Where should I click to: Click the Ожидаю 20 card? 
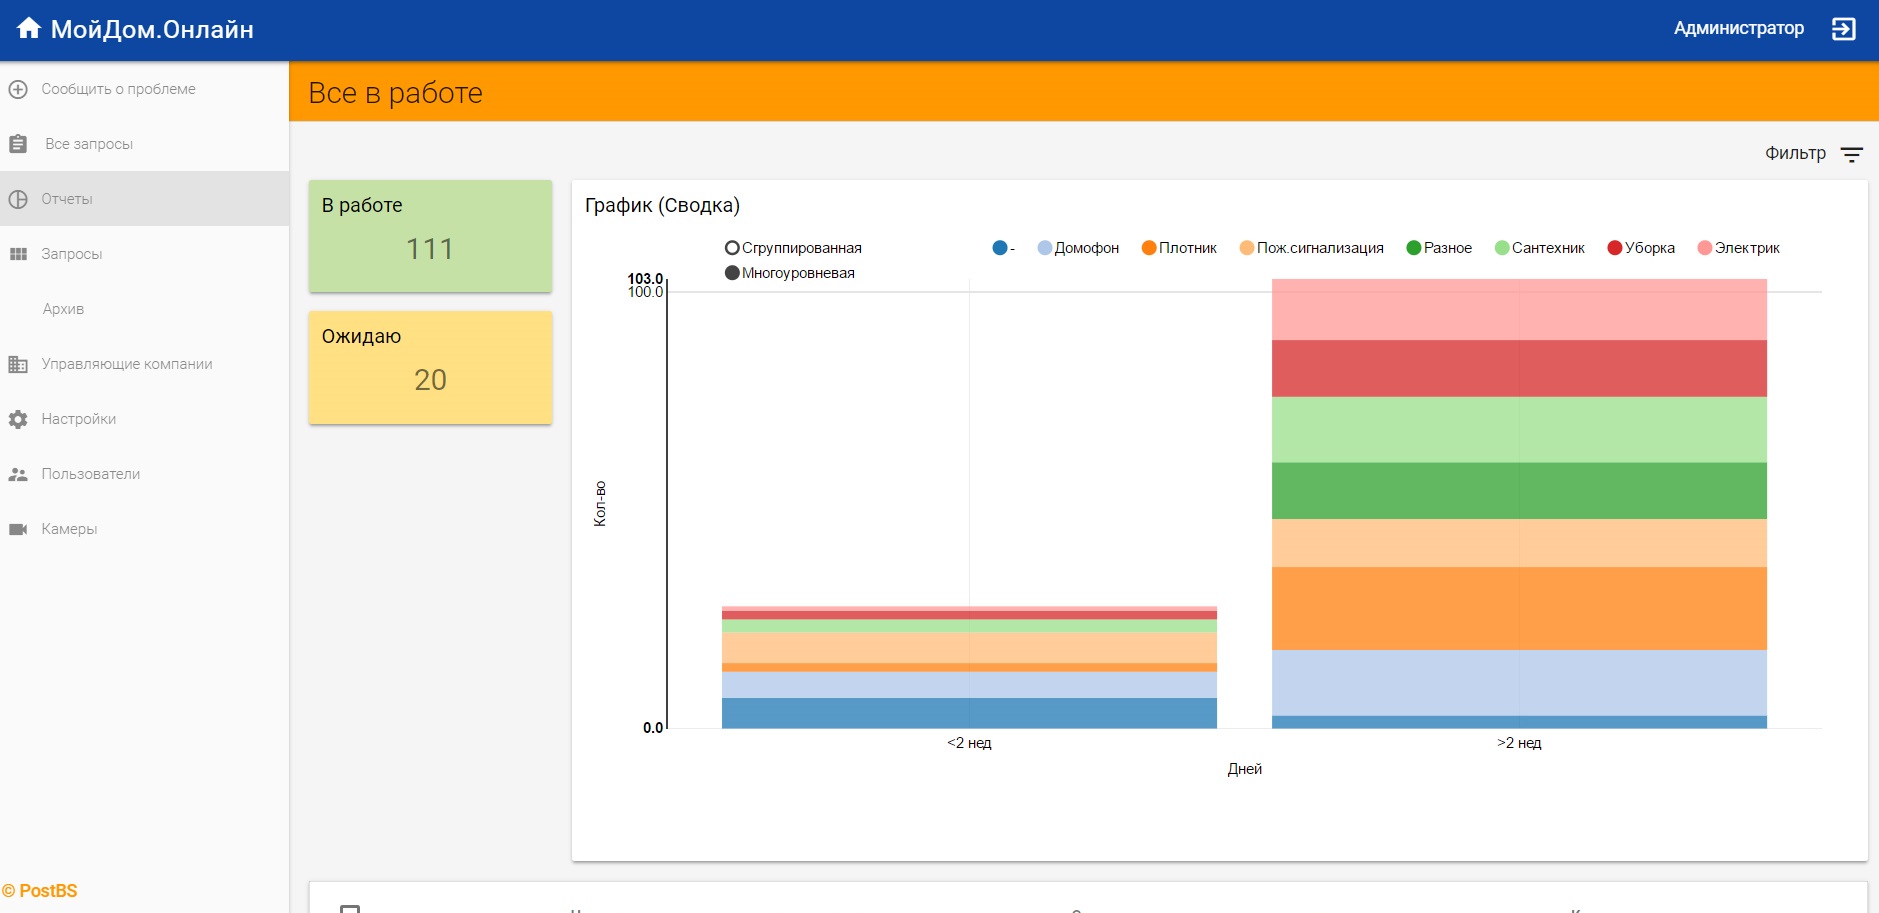(x=430, y=367)
